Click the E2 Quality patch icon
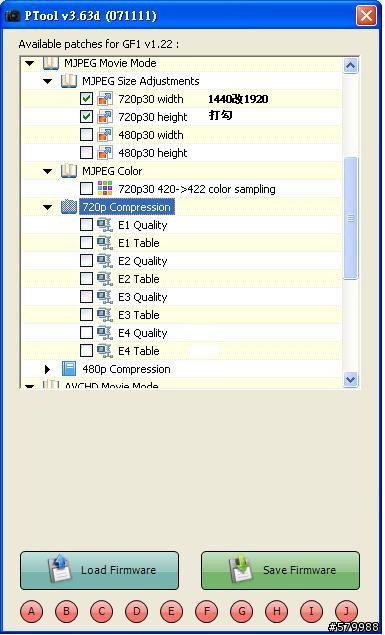The width and height of the screenshot is (385, 635). point(105,261)
